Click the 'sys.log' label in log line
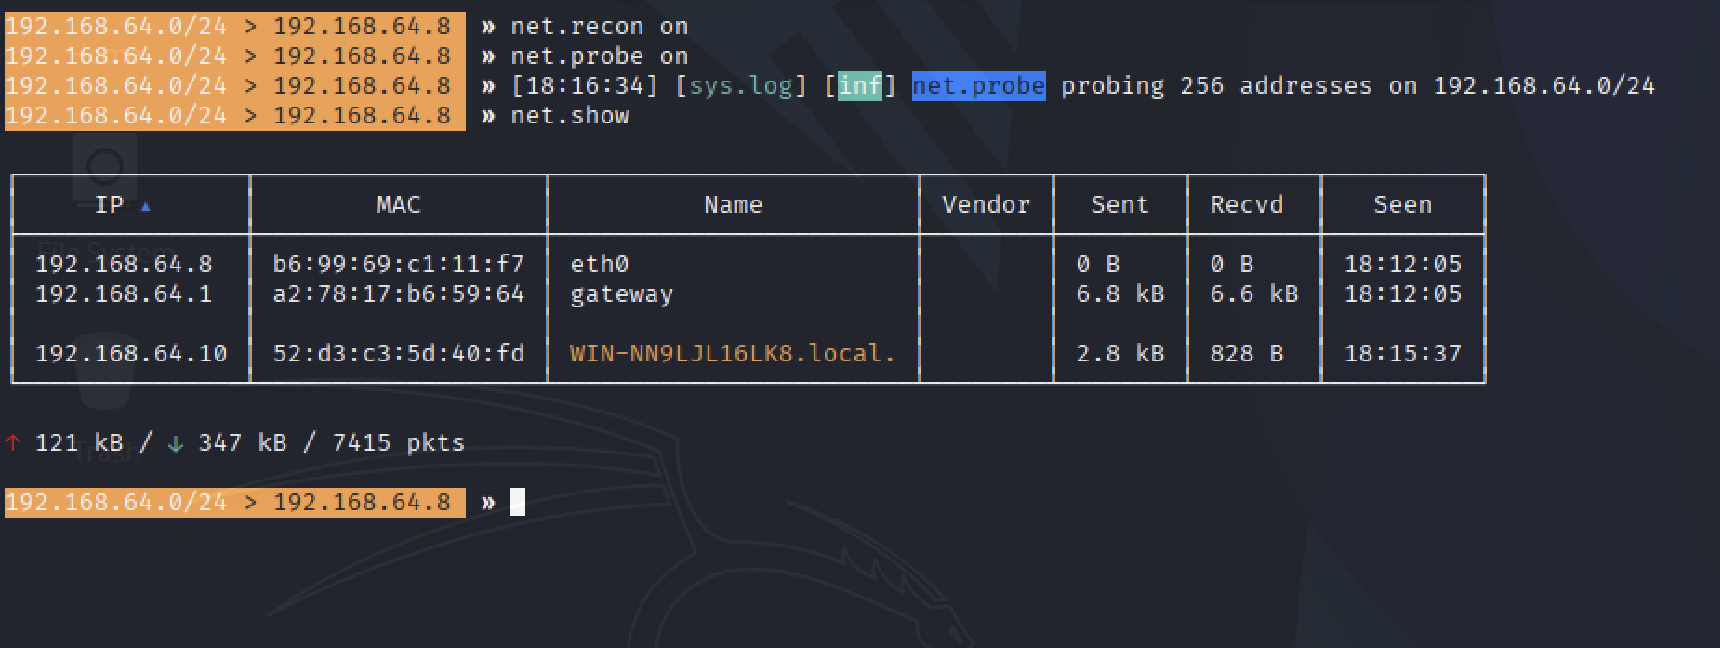 pyautogui.click(x=741, y=86)
